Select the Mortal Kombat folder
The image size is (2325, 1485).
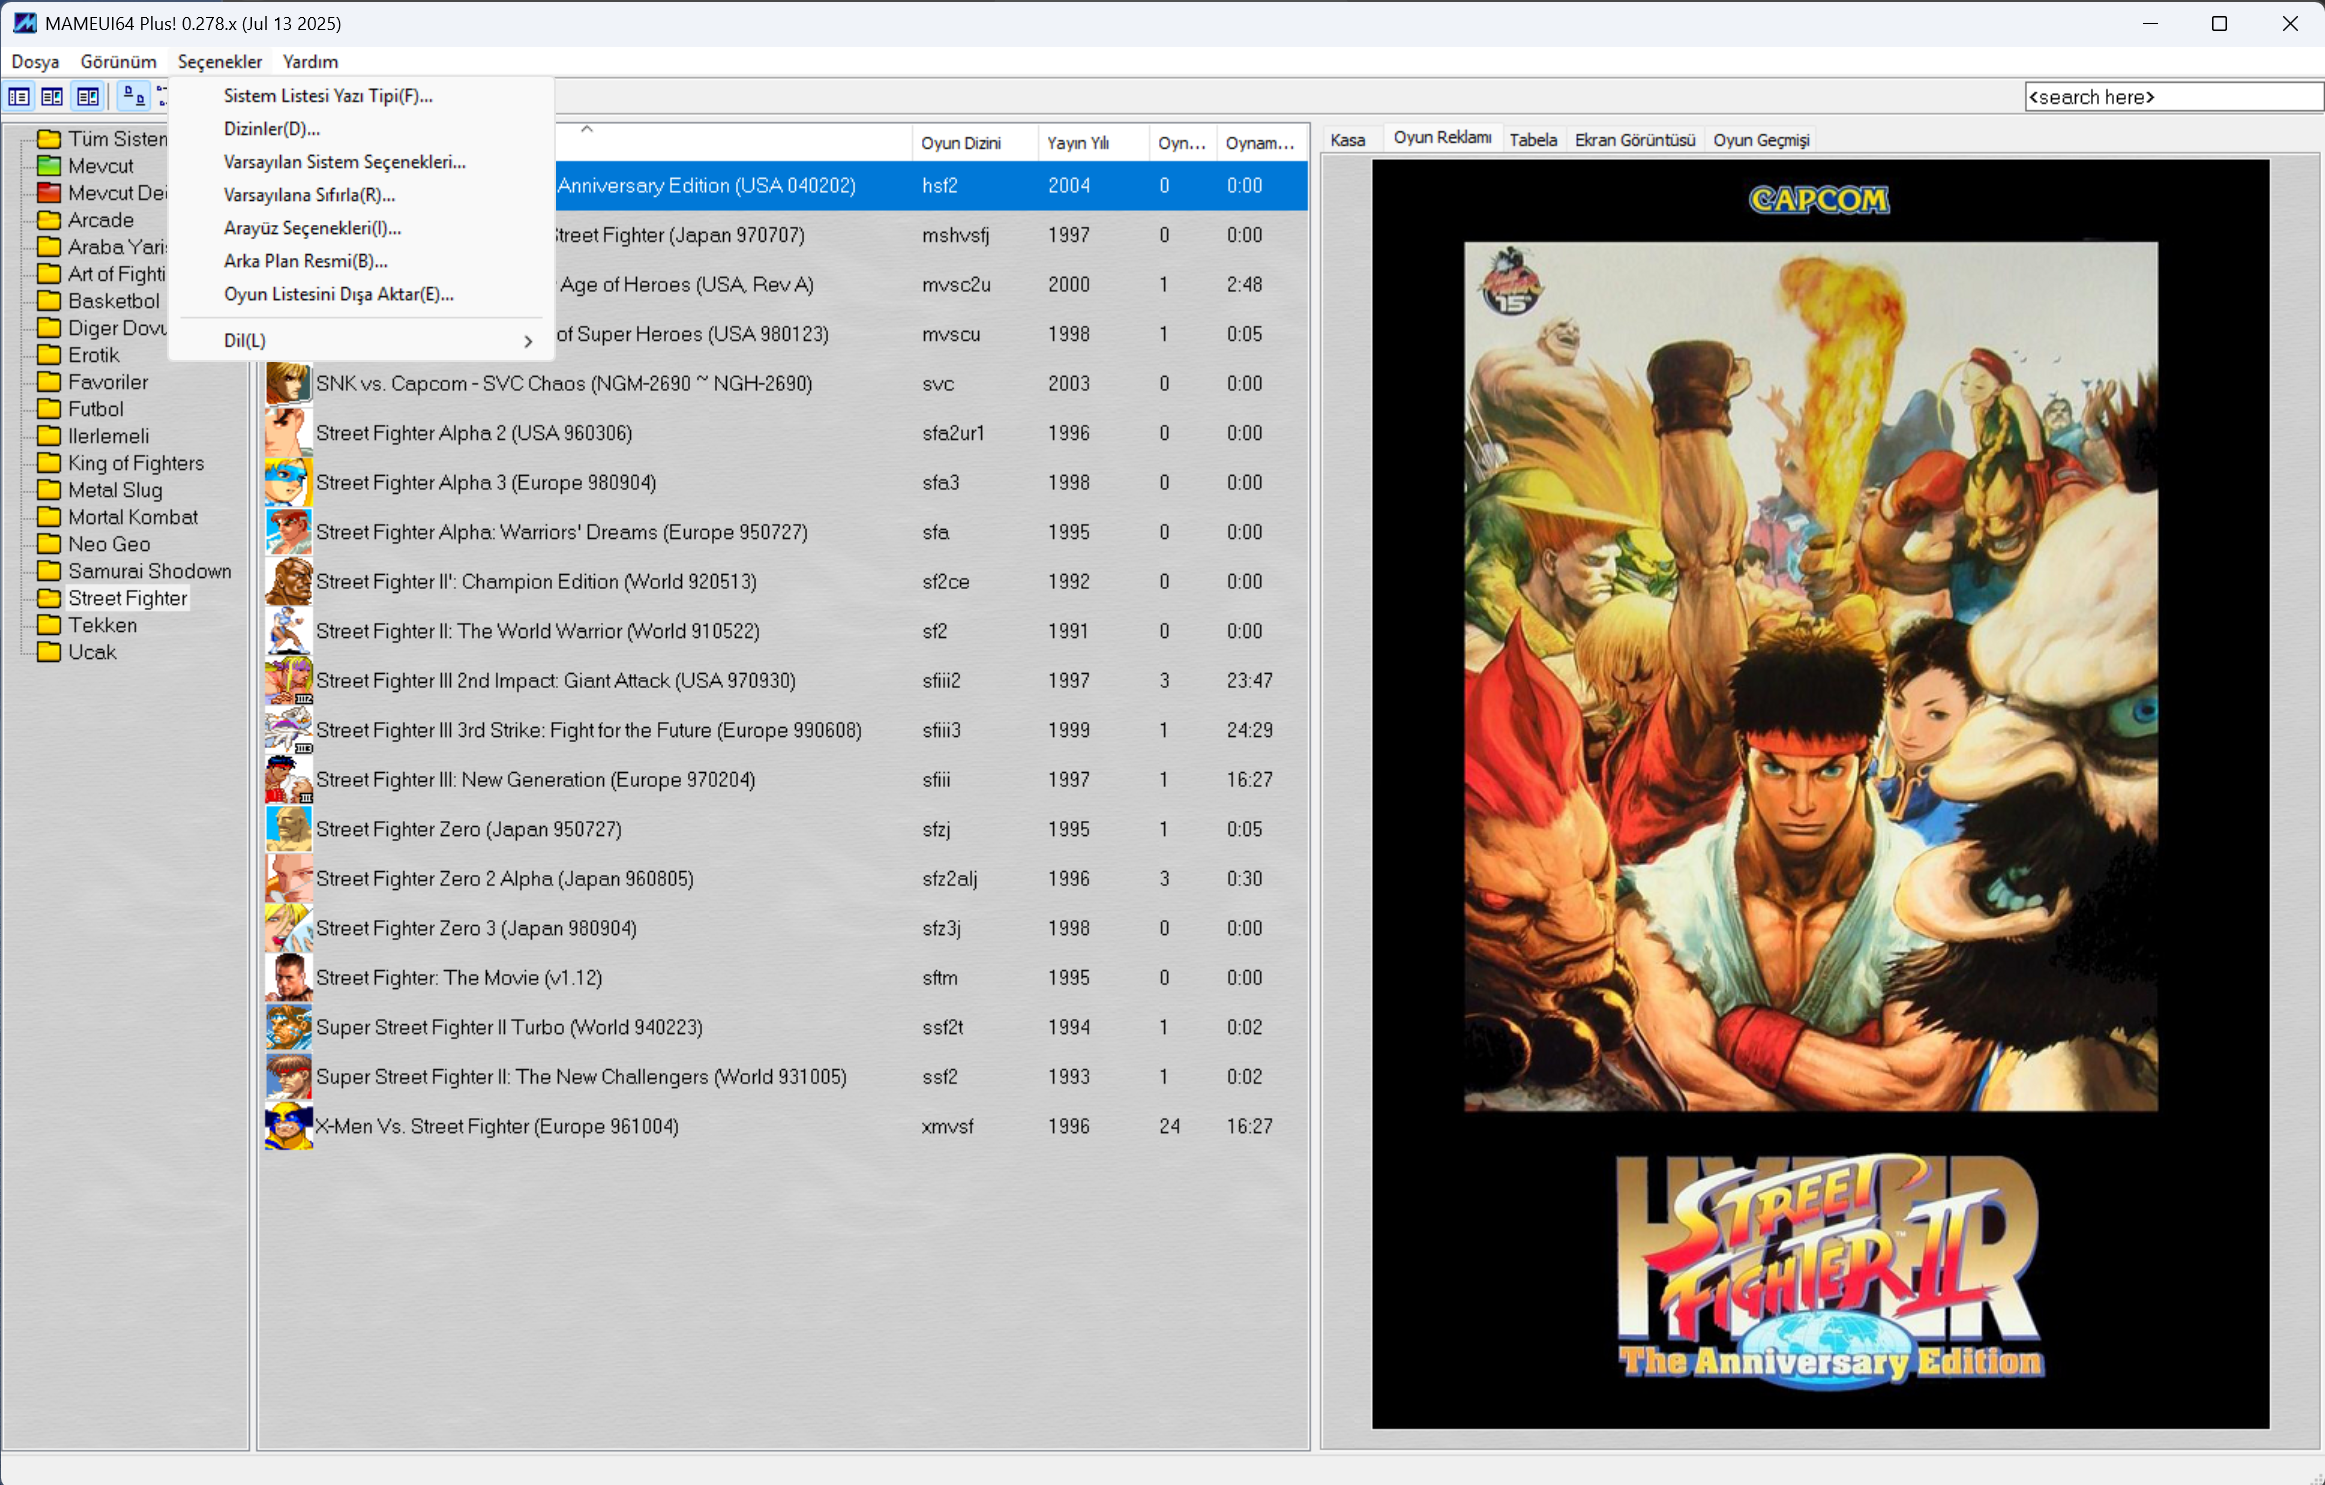(x=132, y=517)
